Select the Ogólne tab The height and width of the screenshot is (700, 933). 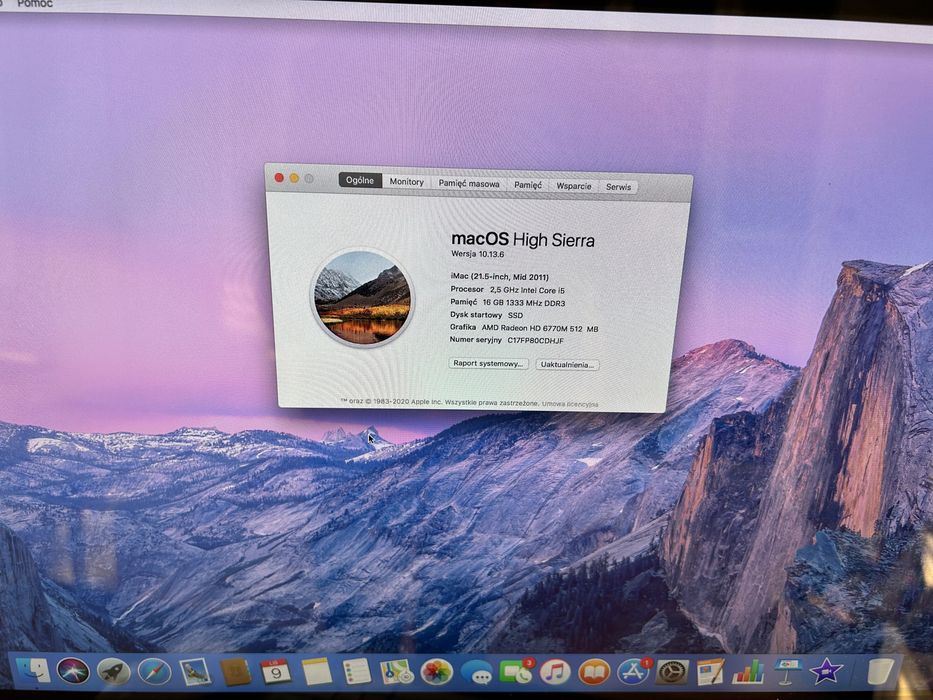(x=360, y=180)
